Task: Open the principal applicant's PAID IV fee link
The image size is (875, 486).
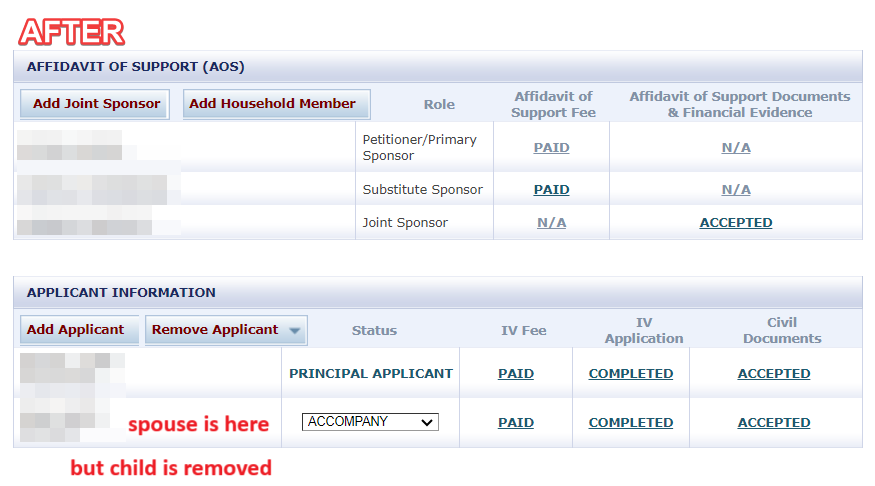Action: pos(516,374)
